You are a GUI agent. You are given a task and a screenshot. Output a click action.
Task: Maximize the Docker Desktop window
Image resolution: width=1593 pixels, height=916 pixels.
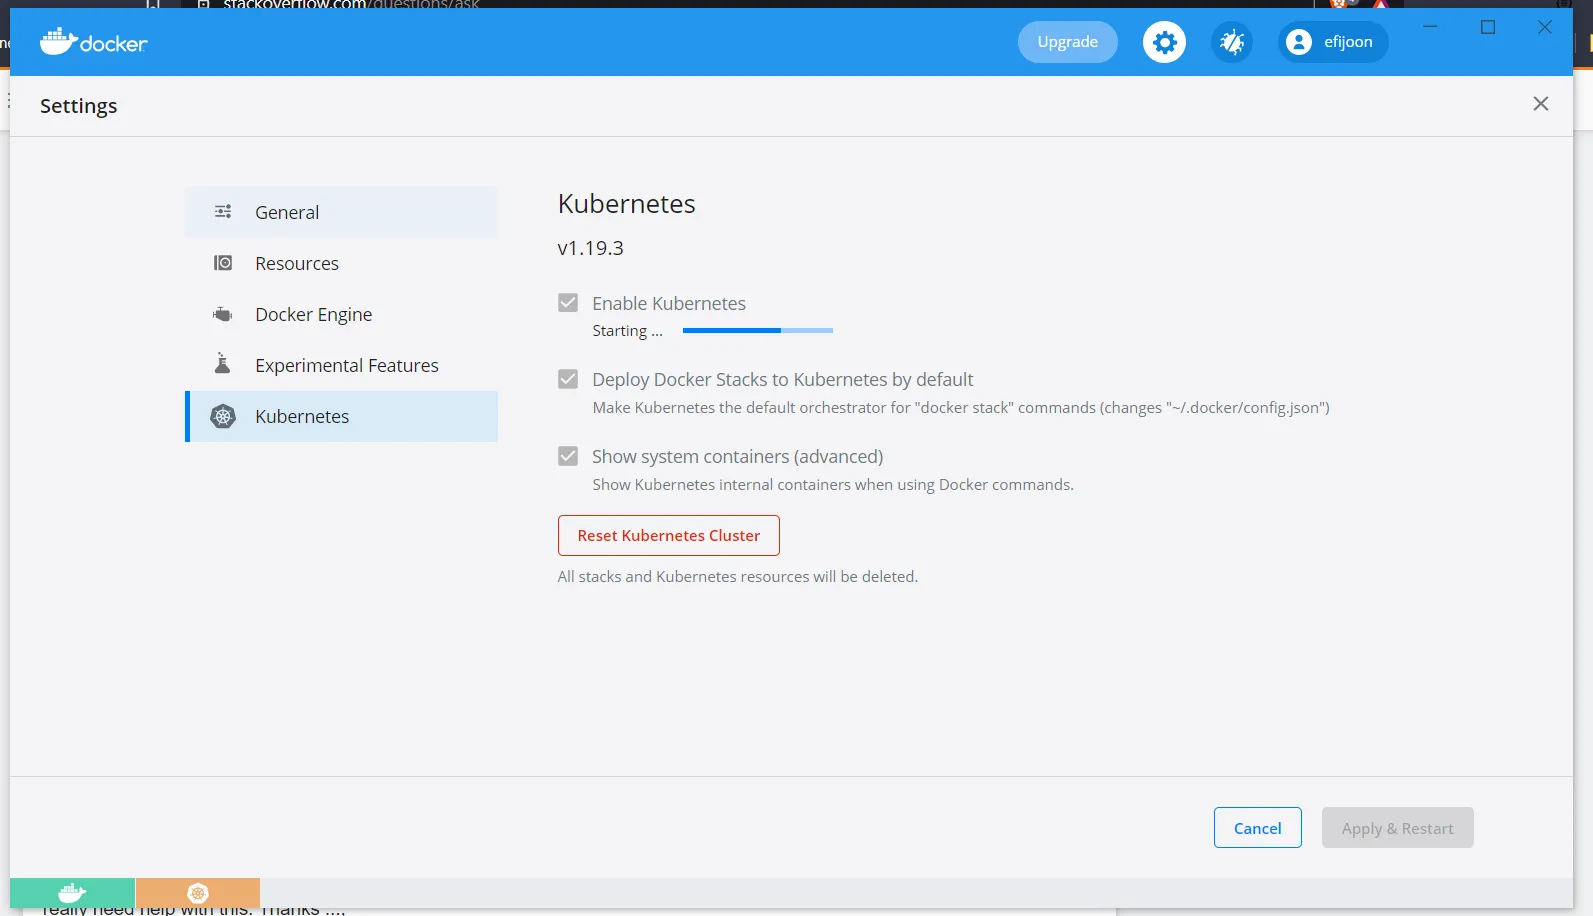pos(1488,27)
